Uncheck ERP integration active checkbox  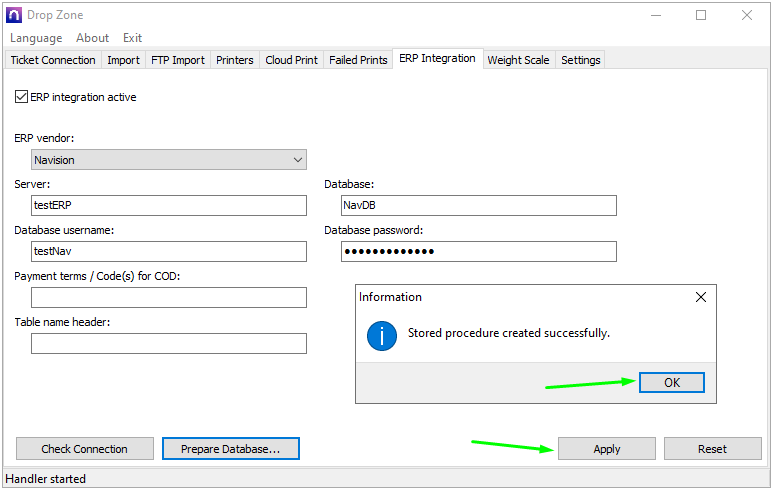tap(22, 97)
